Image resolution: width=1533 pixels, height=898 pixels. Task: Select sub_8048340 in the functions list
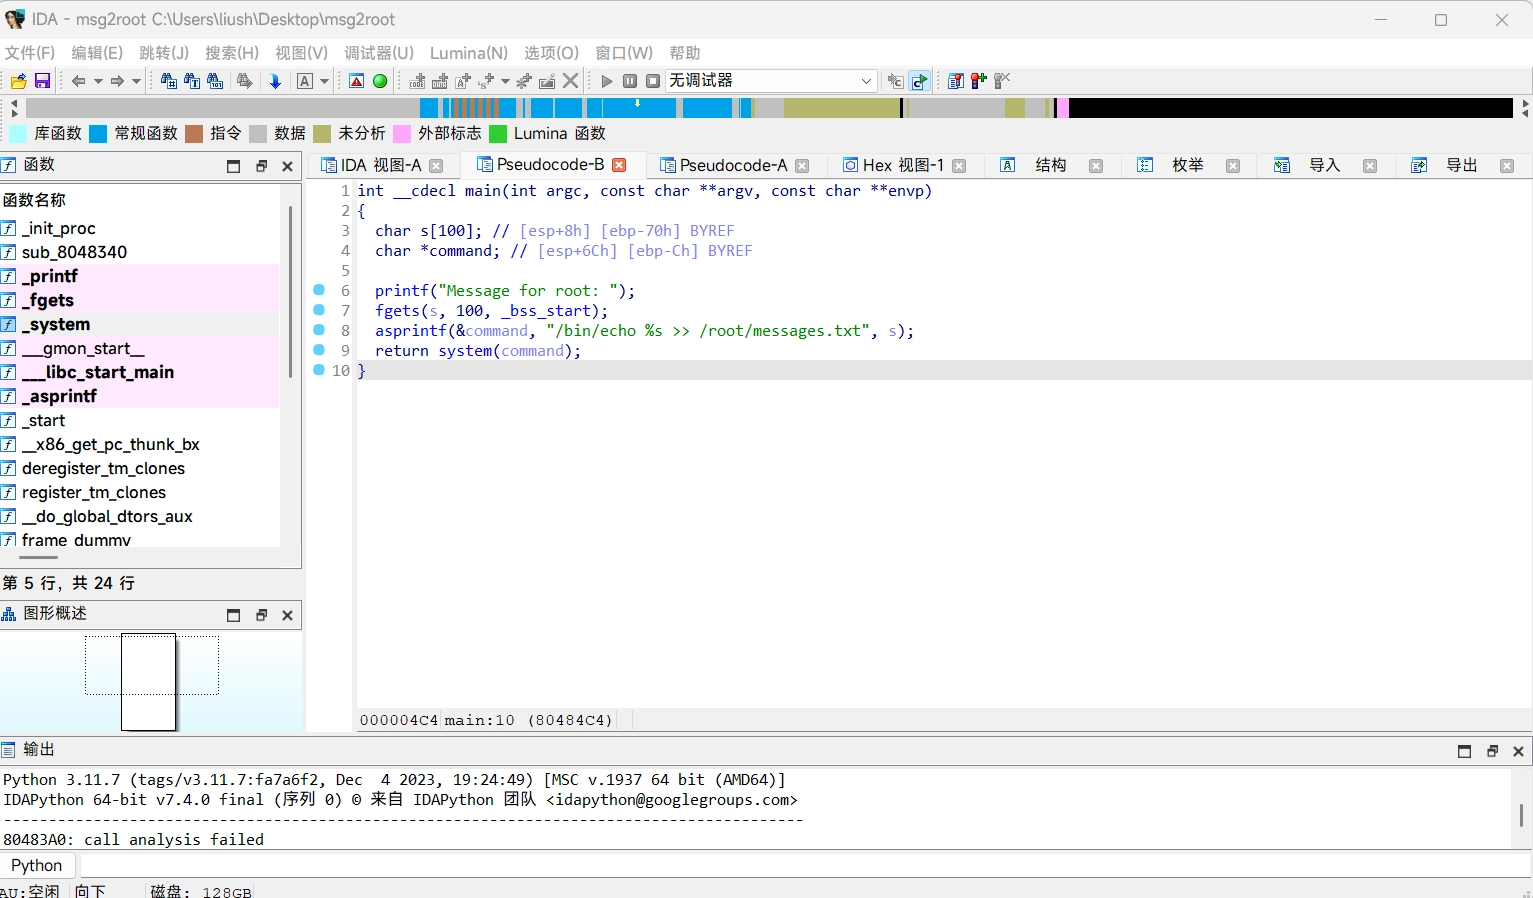point(140,252)
